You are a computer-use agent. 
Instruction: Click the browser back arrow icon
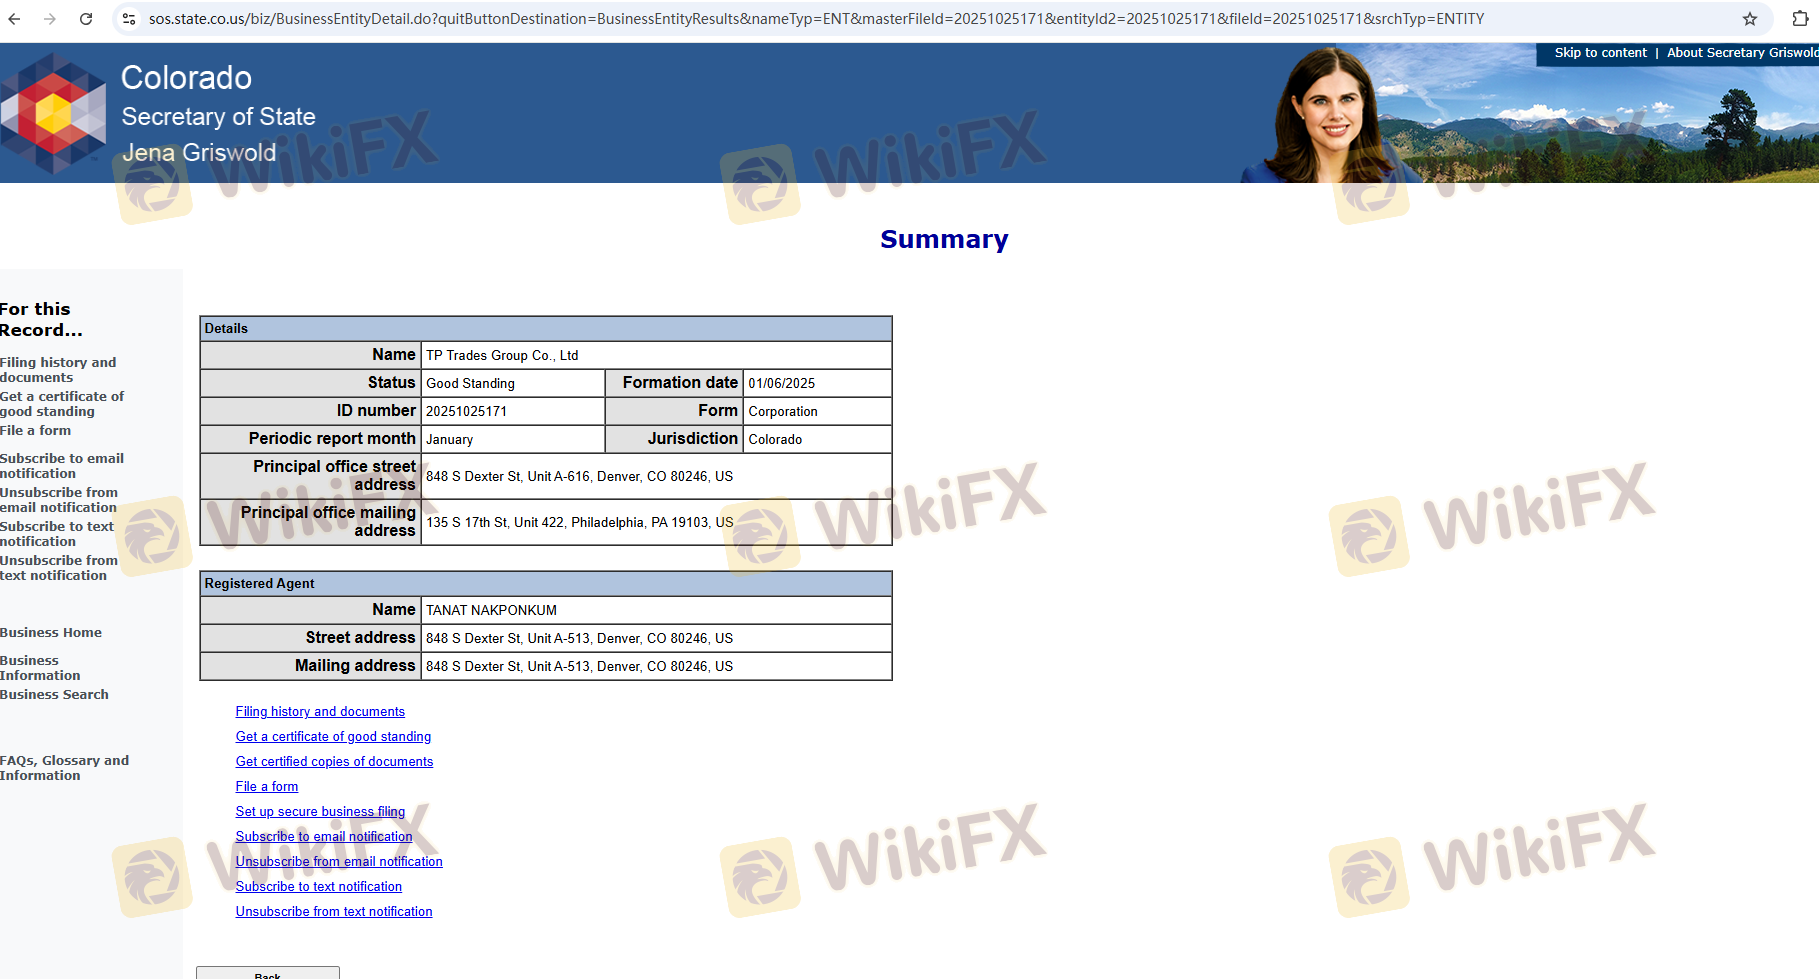tap(14, 19)
